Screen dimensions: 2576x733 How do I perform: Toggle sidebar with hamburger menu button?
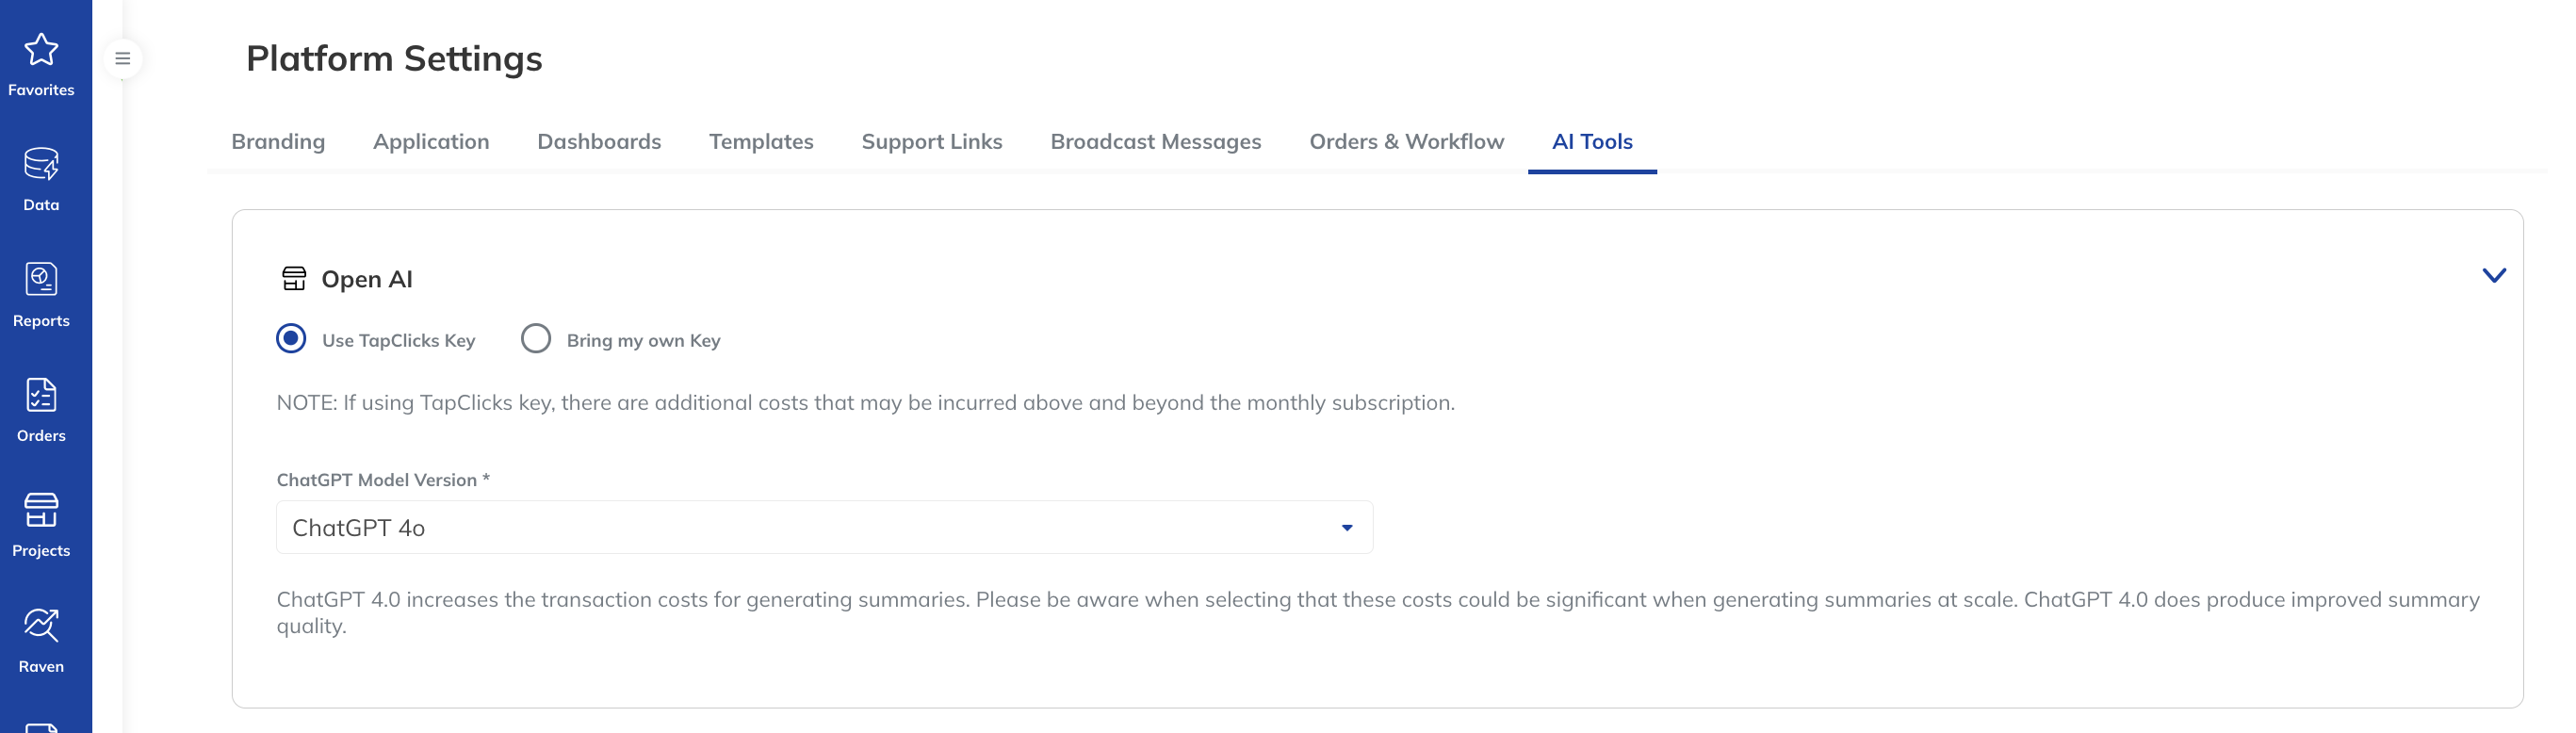(123, 59)
